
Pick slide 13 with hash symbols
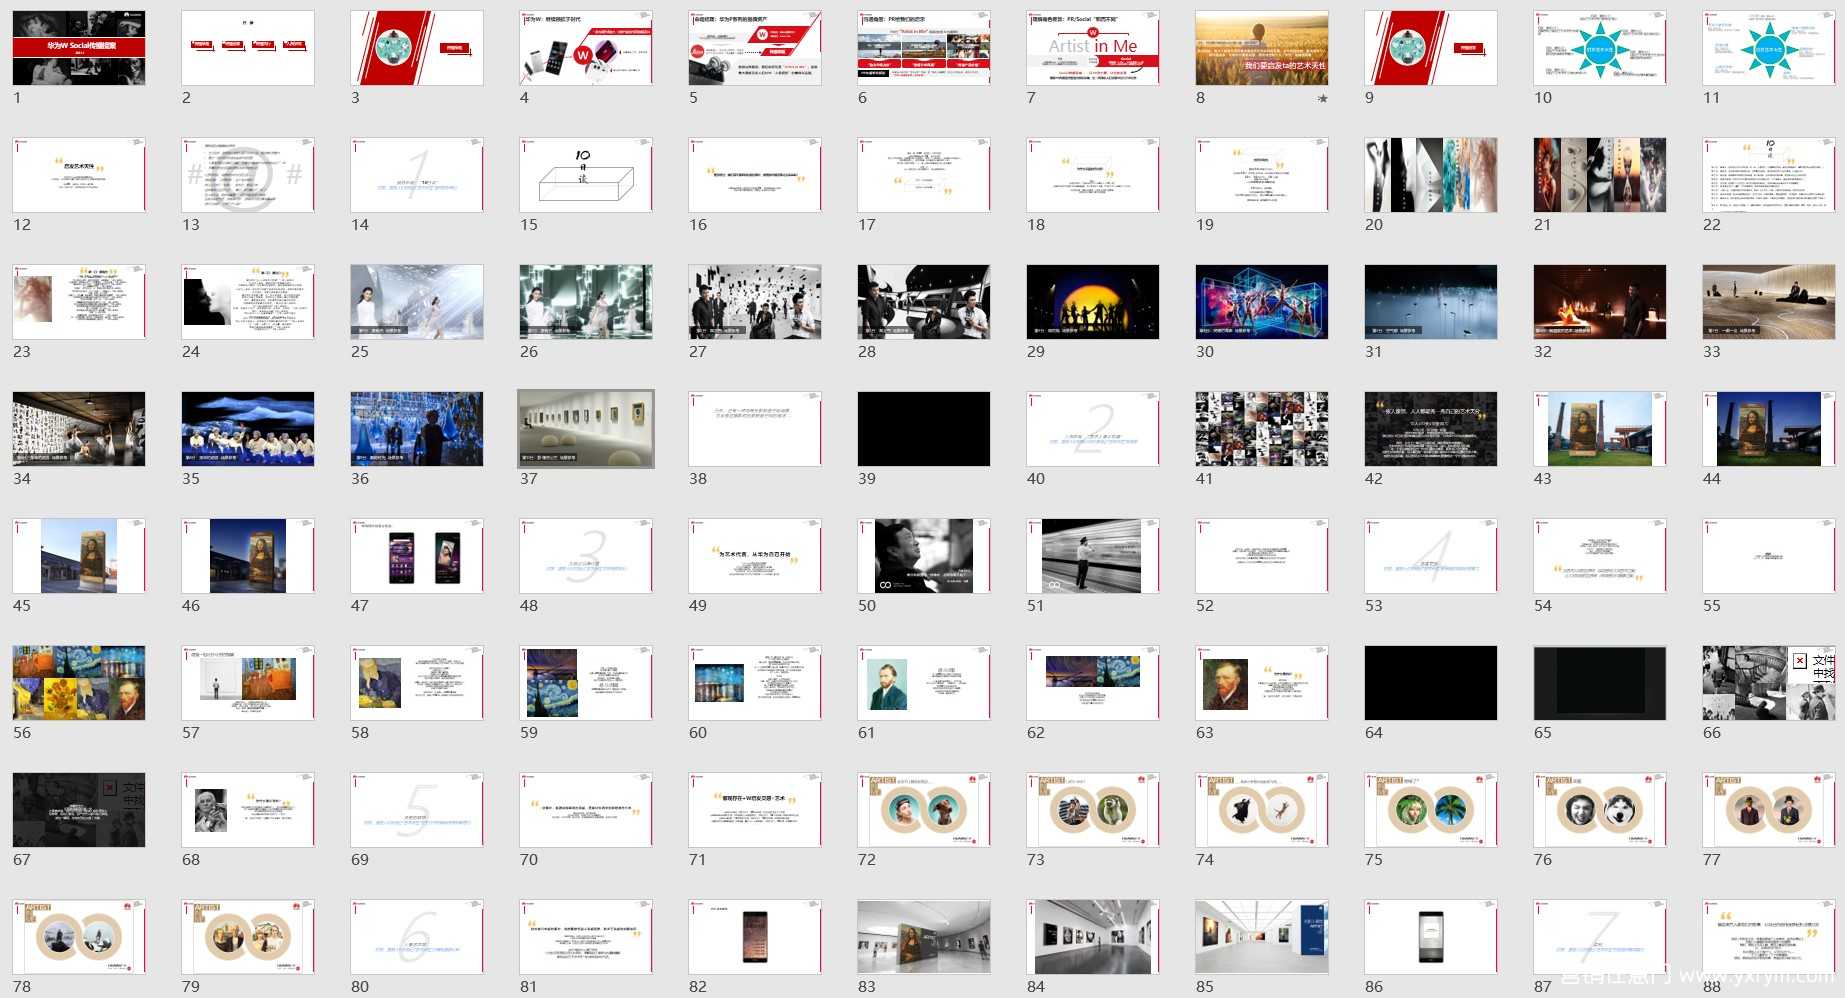[248, 175]
